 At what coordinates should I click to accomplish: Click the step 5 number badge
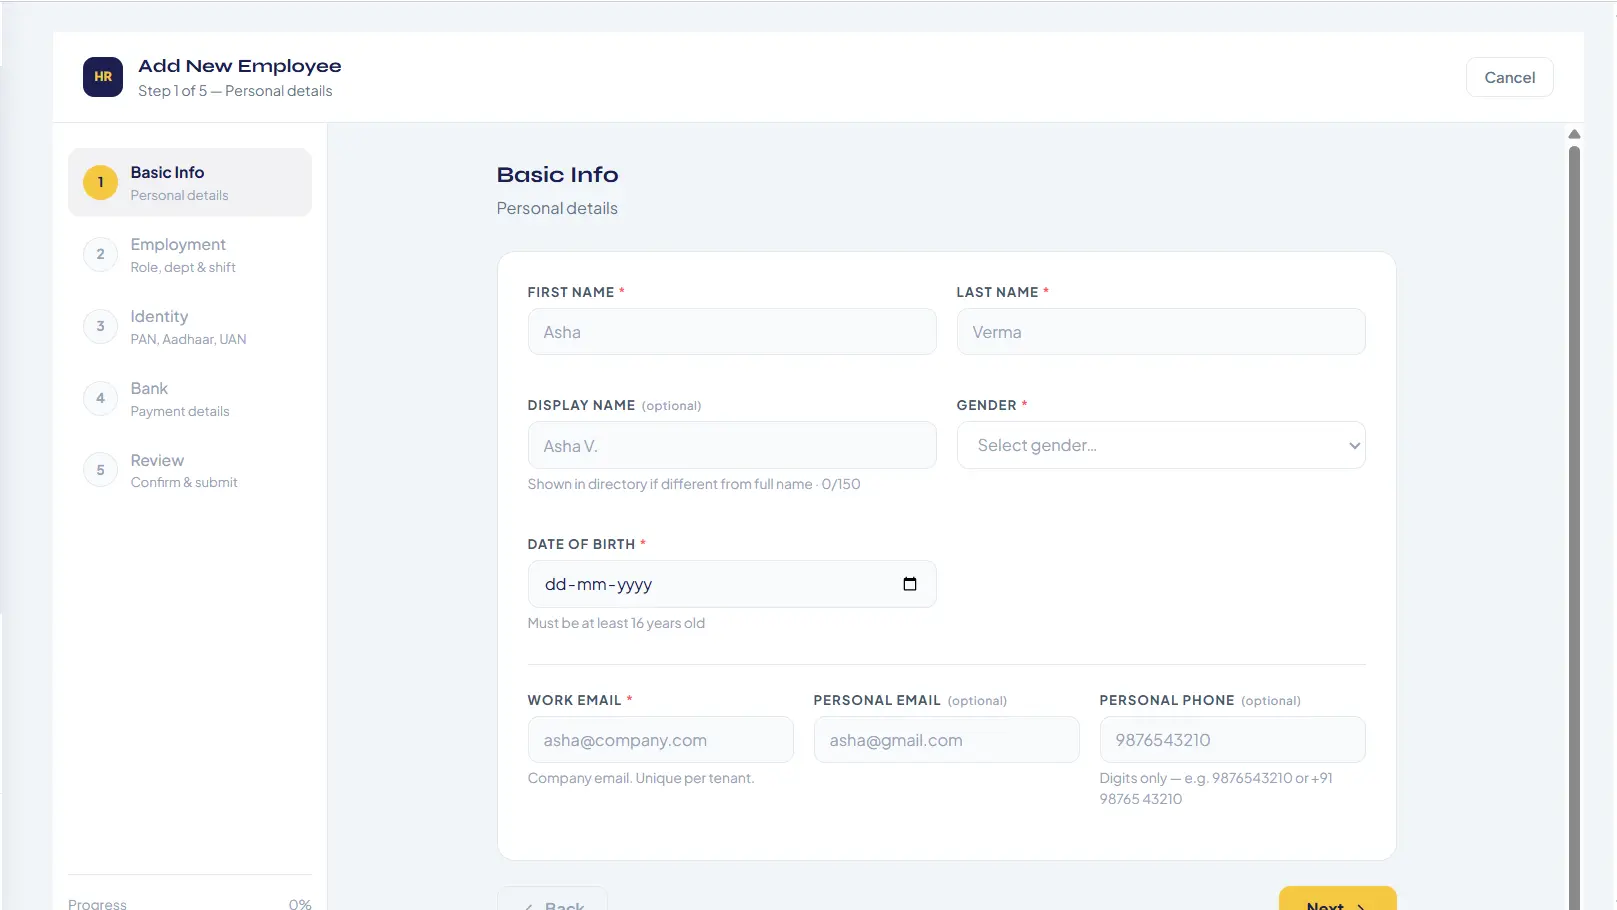pos(100,470)
